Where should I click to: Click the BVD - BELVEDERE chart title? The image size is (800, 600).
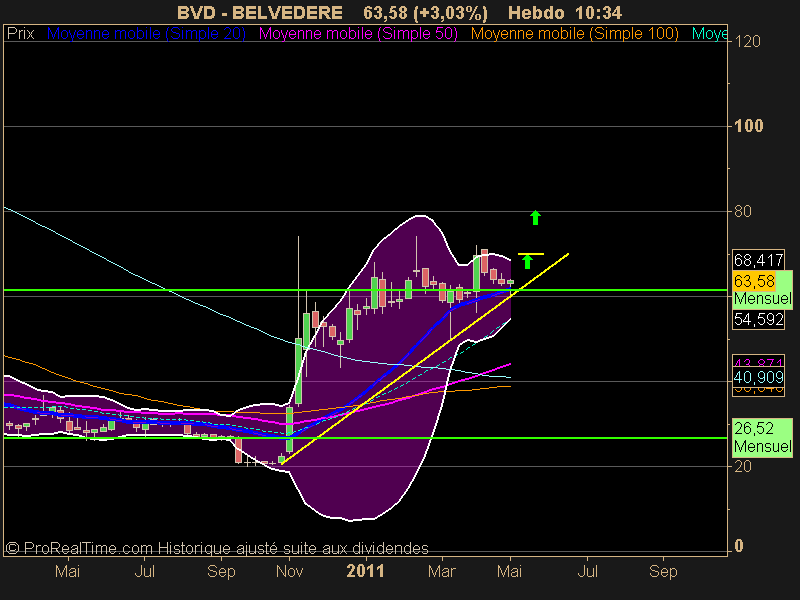(x=260, y=12)
